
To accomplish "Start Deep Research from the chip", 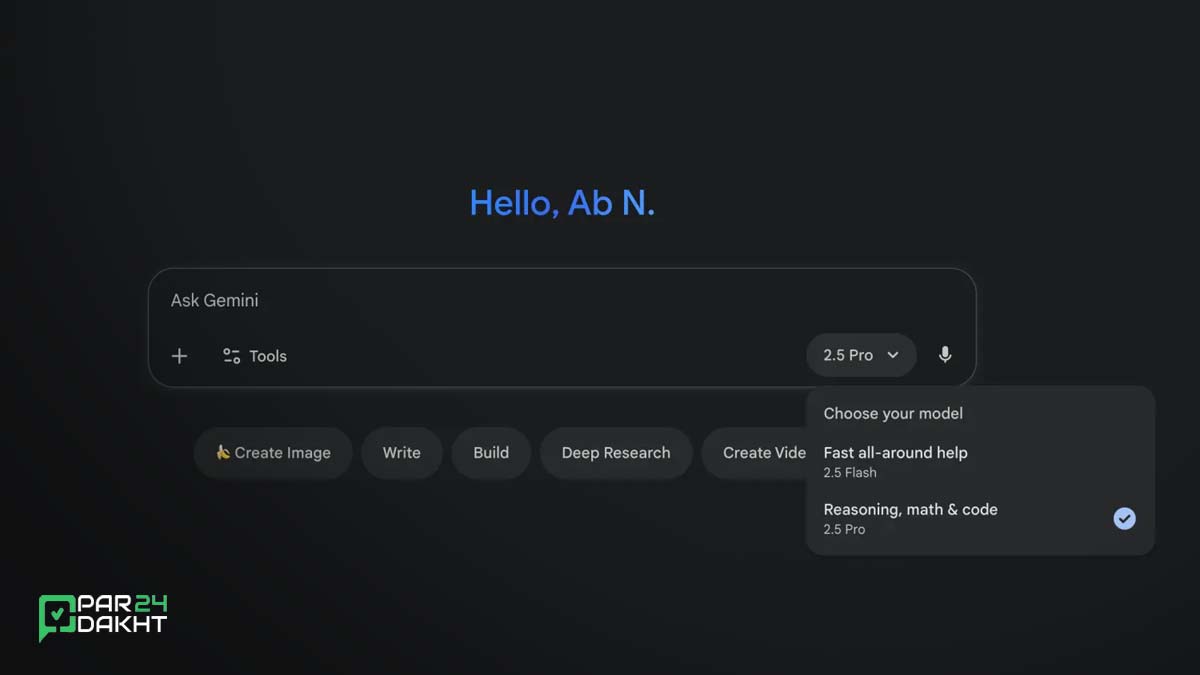I will 616,453.
